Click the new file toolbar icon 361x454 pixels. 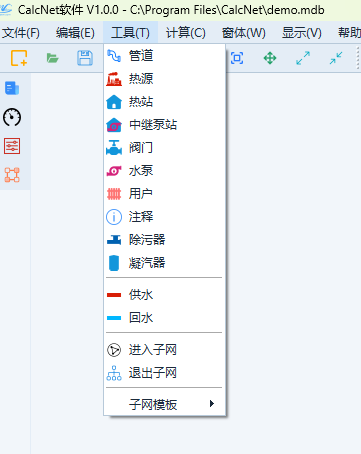(x=19, y=58)
